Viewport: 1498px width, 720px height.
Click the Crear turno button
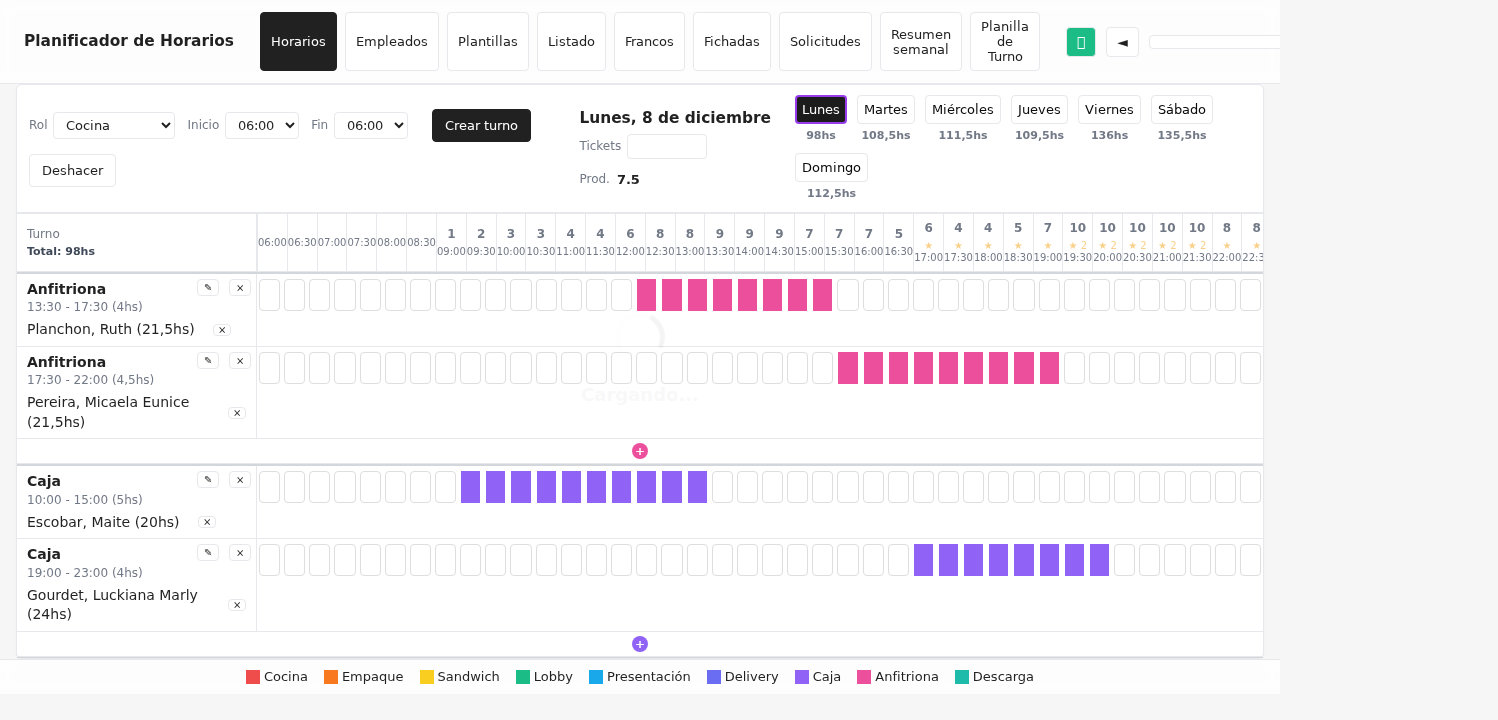(x=481, y=126)
